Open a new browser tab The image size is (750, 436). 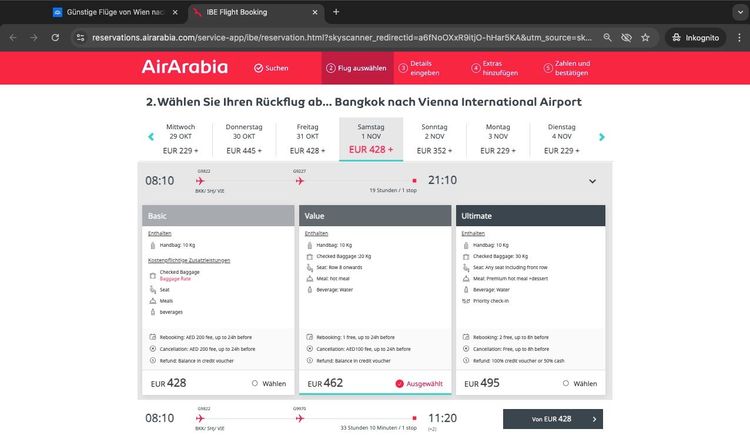coord(336,12)
